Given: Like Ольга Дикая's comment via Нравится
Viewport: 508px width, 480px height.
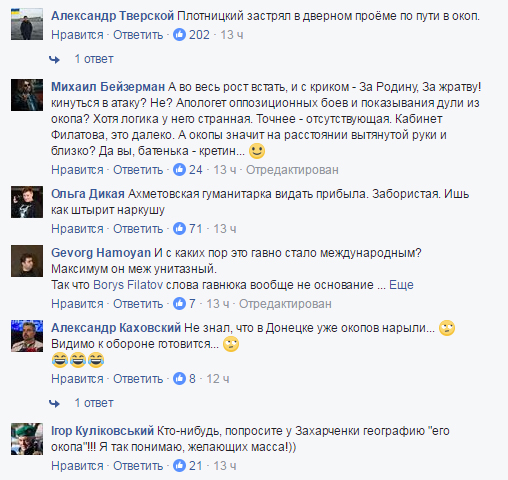Looking at the screenshot, I should pyautogui.click(x=77, y=229).
